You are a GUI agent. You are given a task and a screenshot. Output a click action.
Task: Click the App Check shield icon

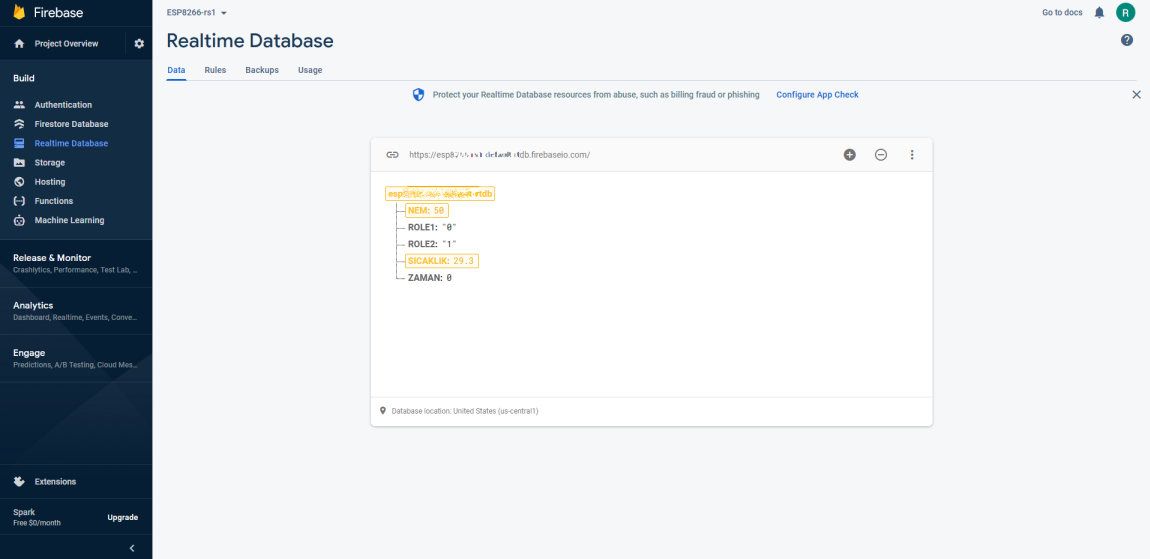tap(418, 95)
